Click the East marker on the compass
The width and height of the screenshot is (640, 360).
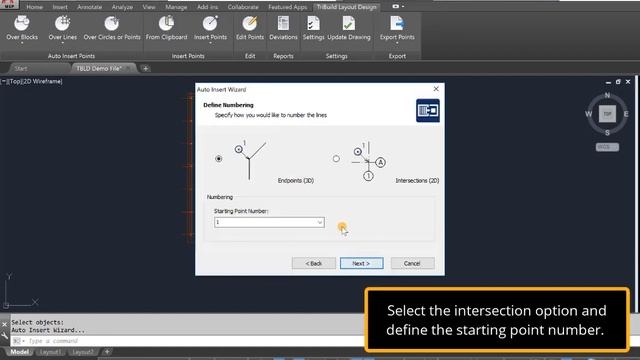(626, 114)
